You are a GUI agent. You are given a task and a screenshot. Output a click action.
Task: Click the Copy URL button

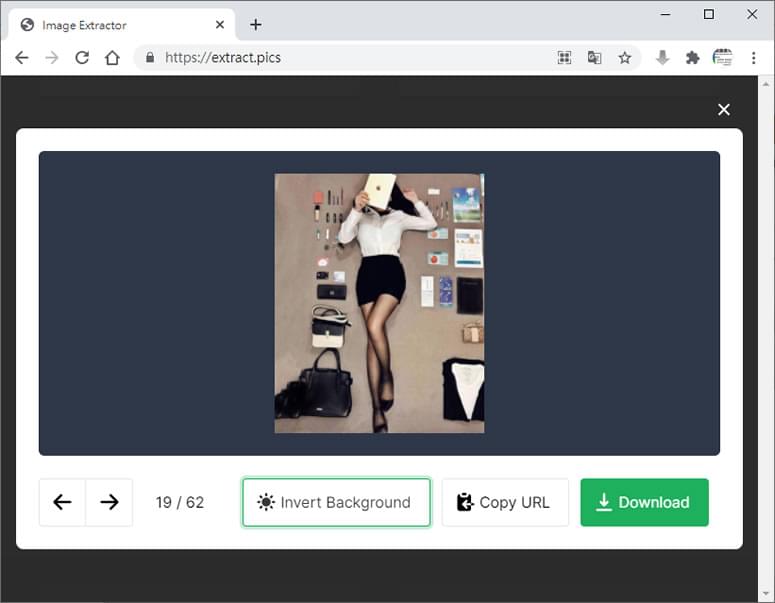tap(505, 502)
